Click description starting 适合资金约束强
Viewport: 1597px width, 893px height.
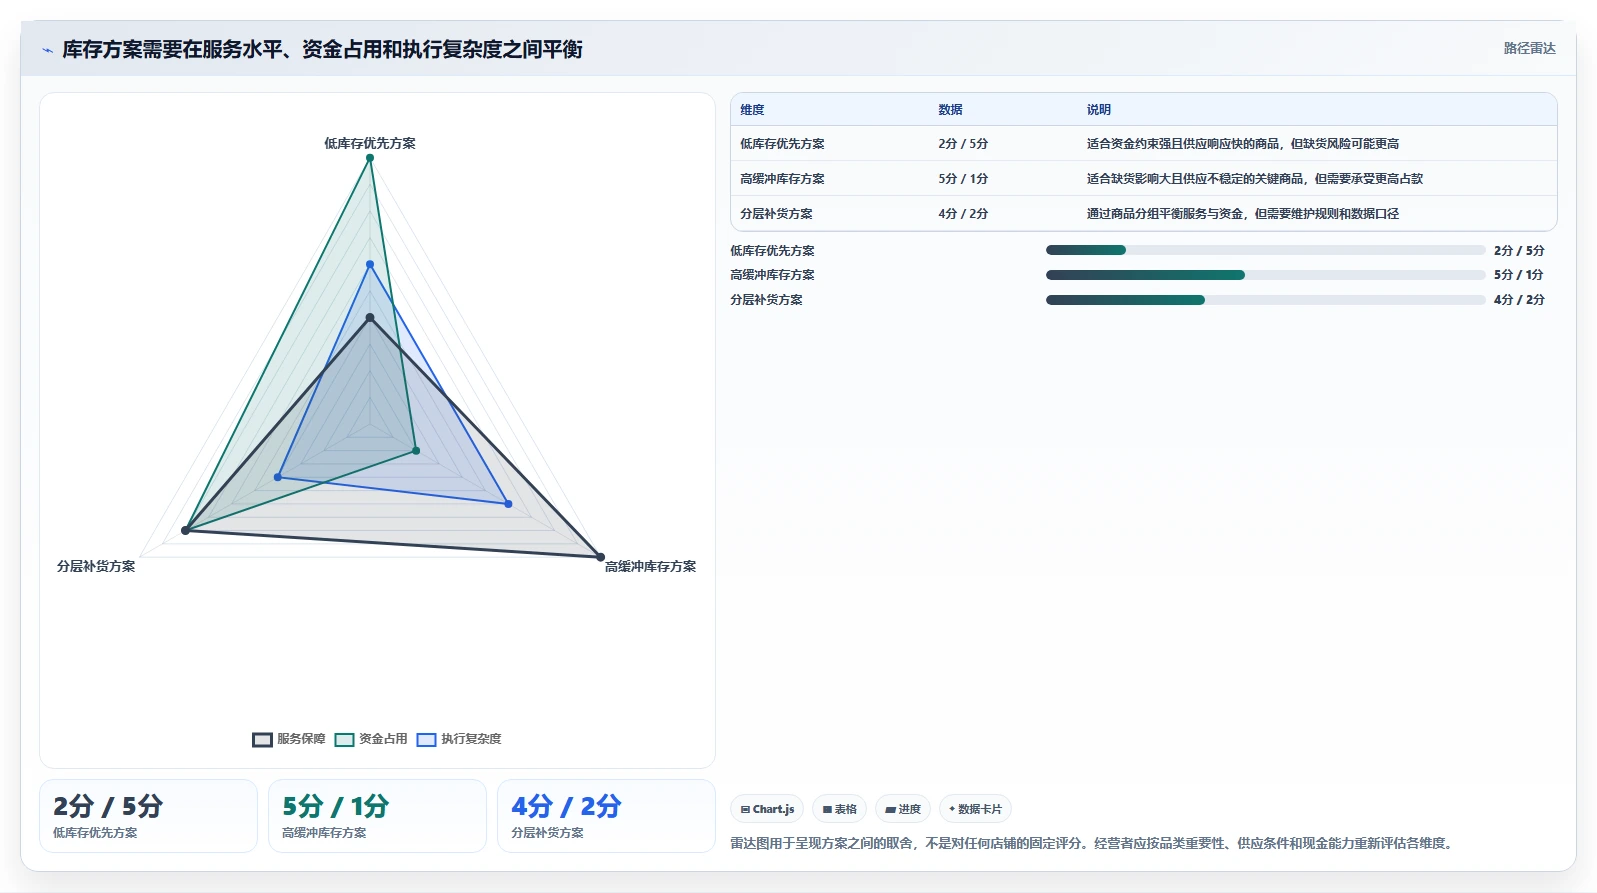(x=1243, y=144)
